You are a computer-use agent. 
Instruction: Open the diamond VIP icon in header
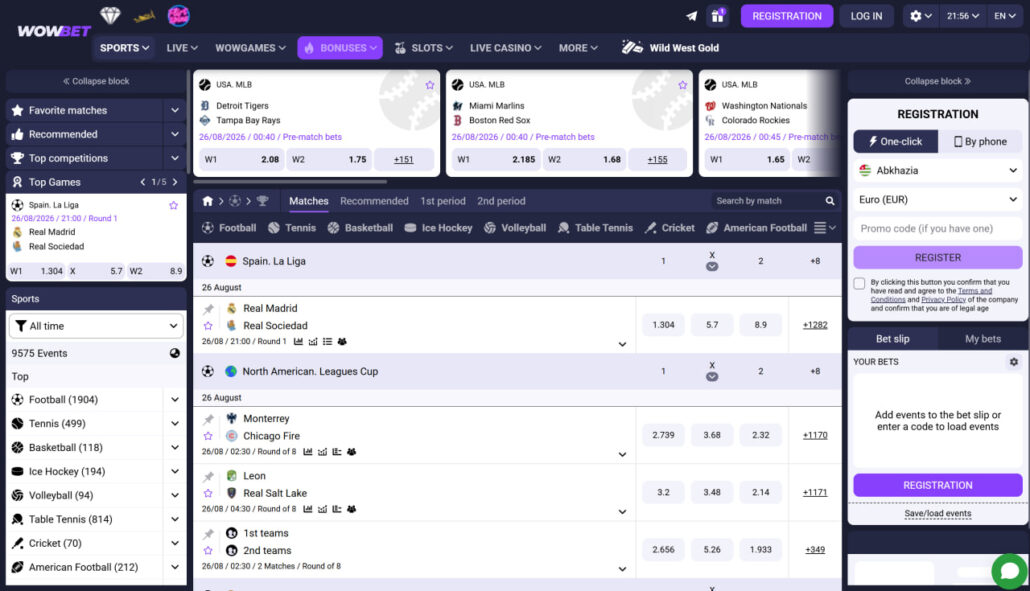point(110,15)
